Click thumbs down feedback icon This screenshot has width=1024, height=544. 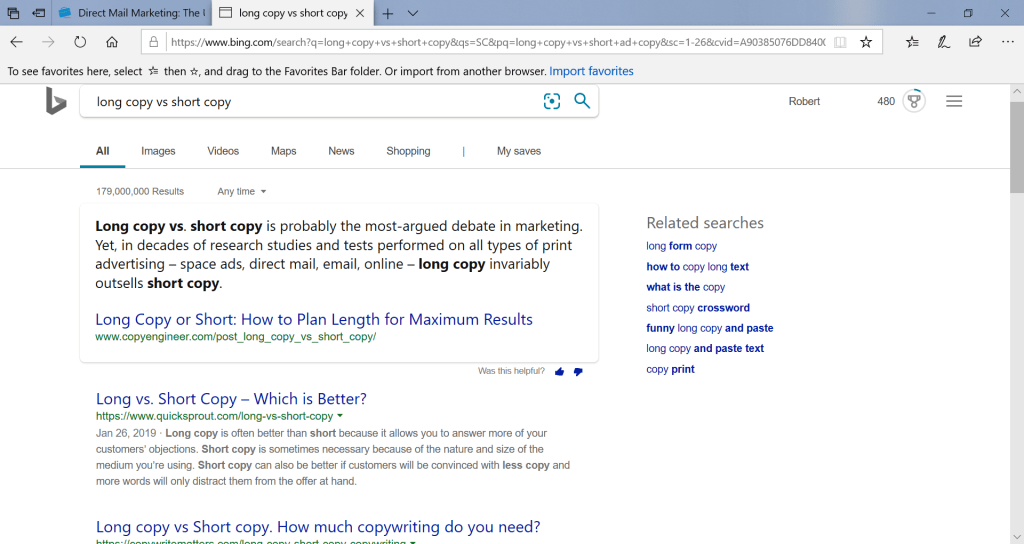[578, 372]
